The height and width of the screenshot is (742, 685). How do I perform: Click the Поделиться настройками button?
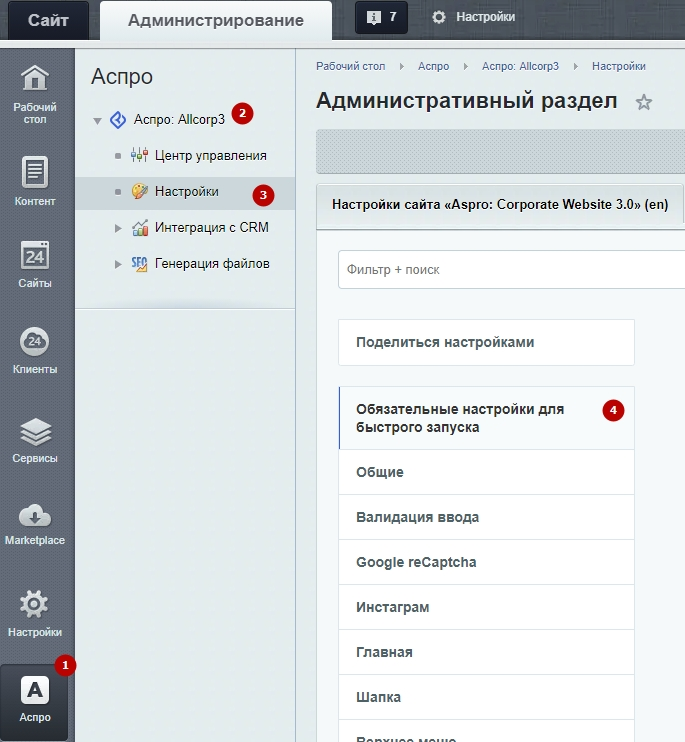tap(486, 342)
